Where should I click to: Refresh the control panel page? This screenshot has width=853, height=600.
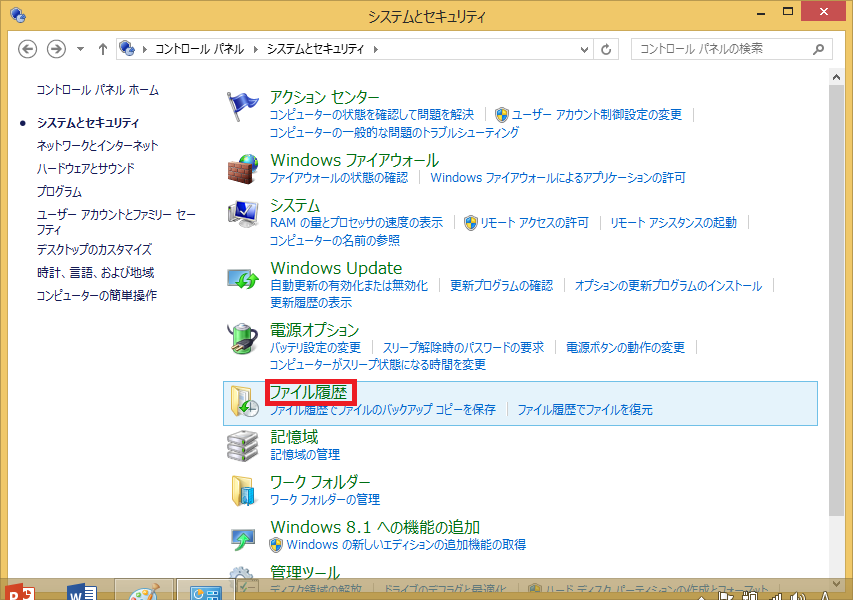(606, 50)
